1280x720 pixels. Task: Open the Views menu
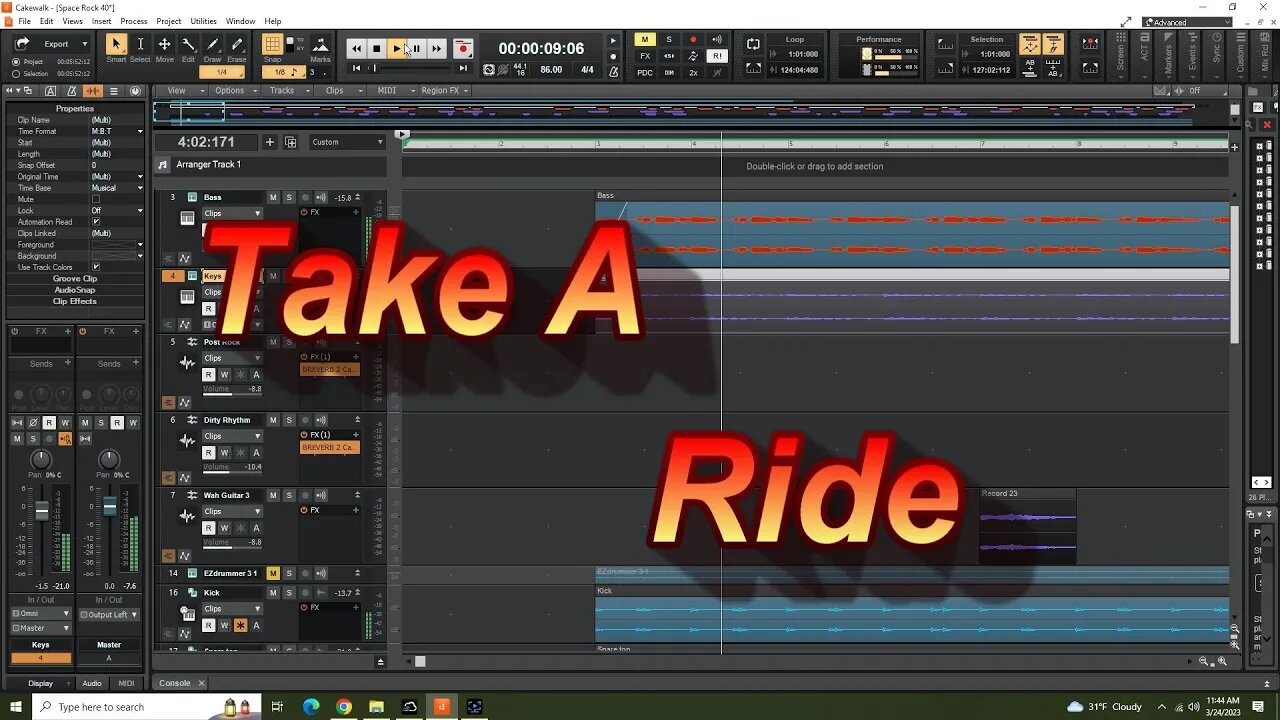72,21
